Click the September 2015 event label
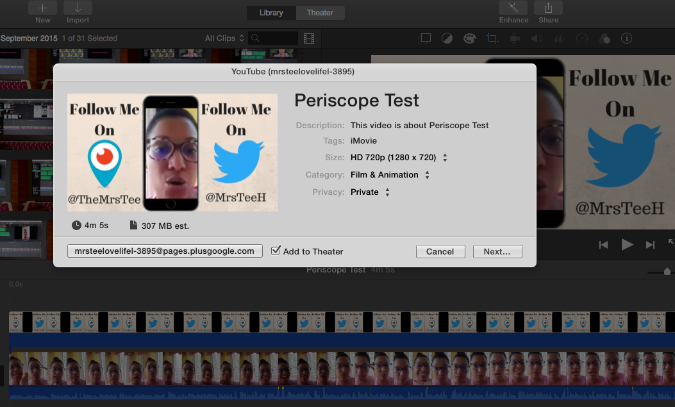Viewport: 675px width, 407px height. pyautogui.click(x=29, y=38)
